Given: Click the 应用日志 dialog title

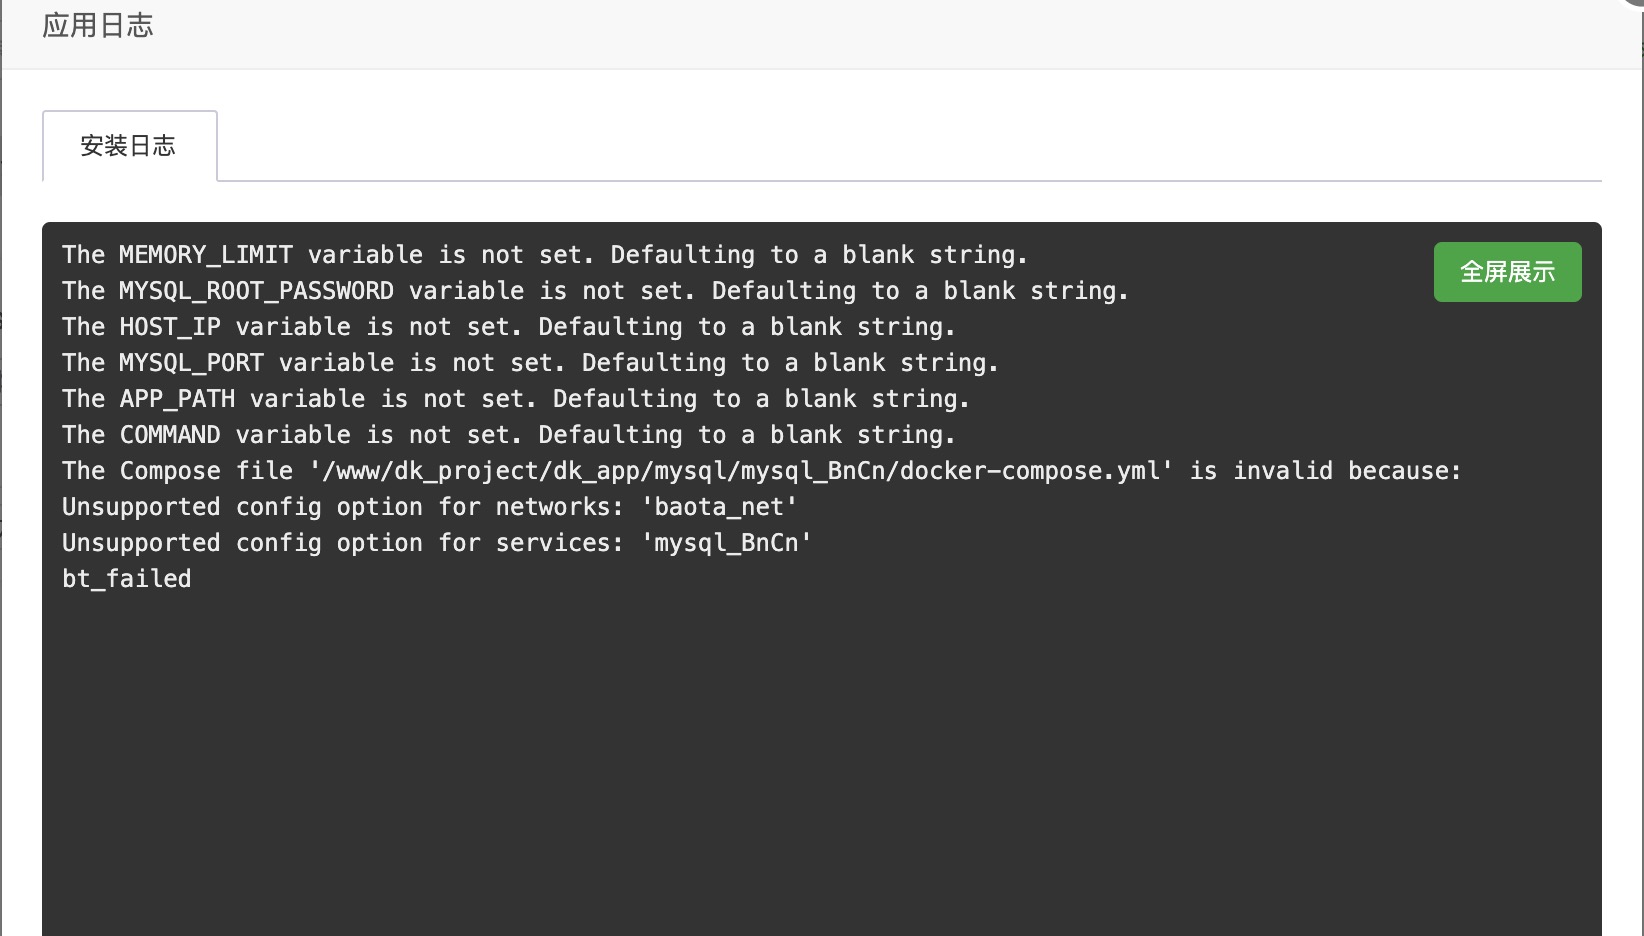Looking at the screenshot, I should [x=98, y=26].
